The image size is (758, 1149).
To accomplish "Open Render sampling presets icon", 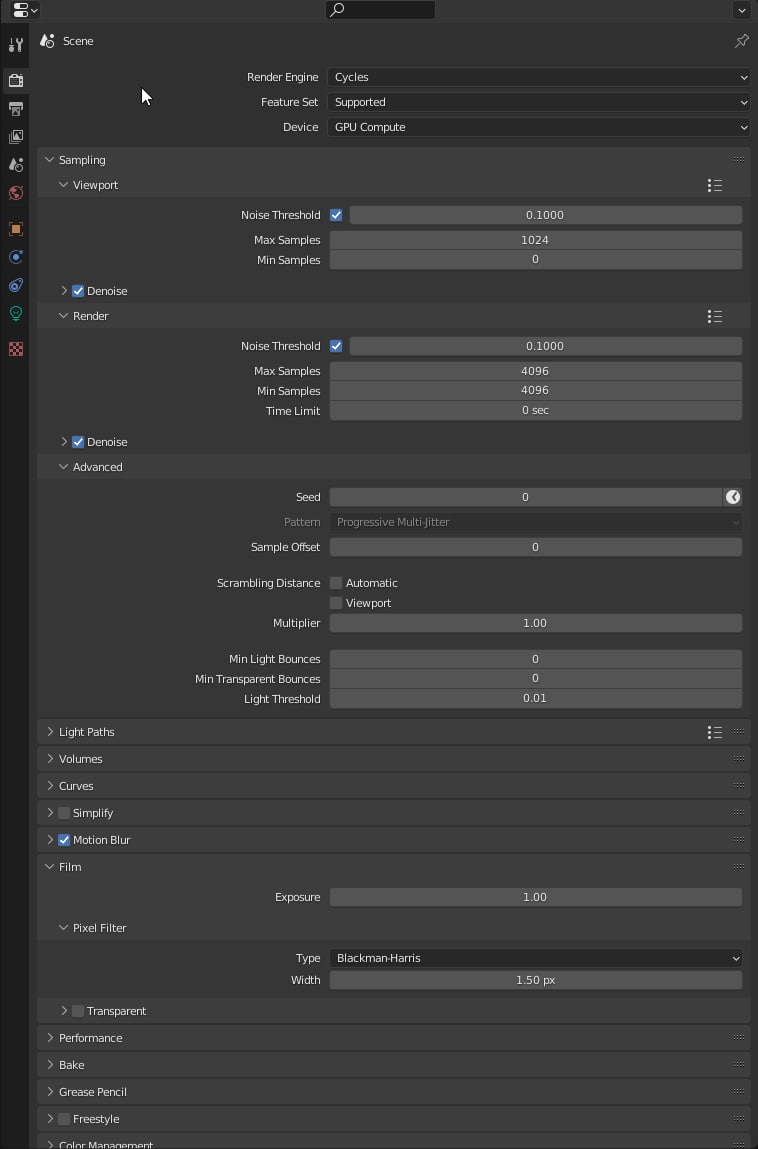I will pos(715,317).
